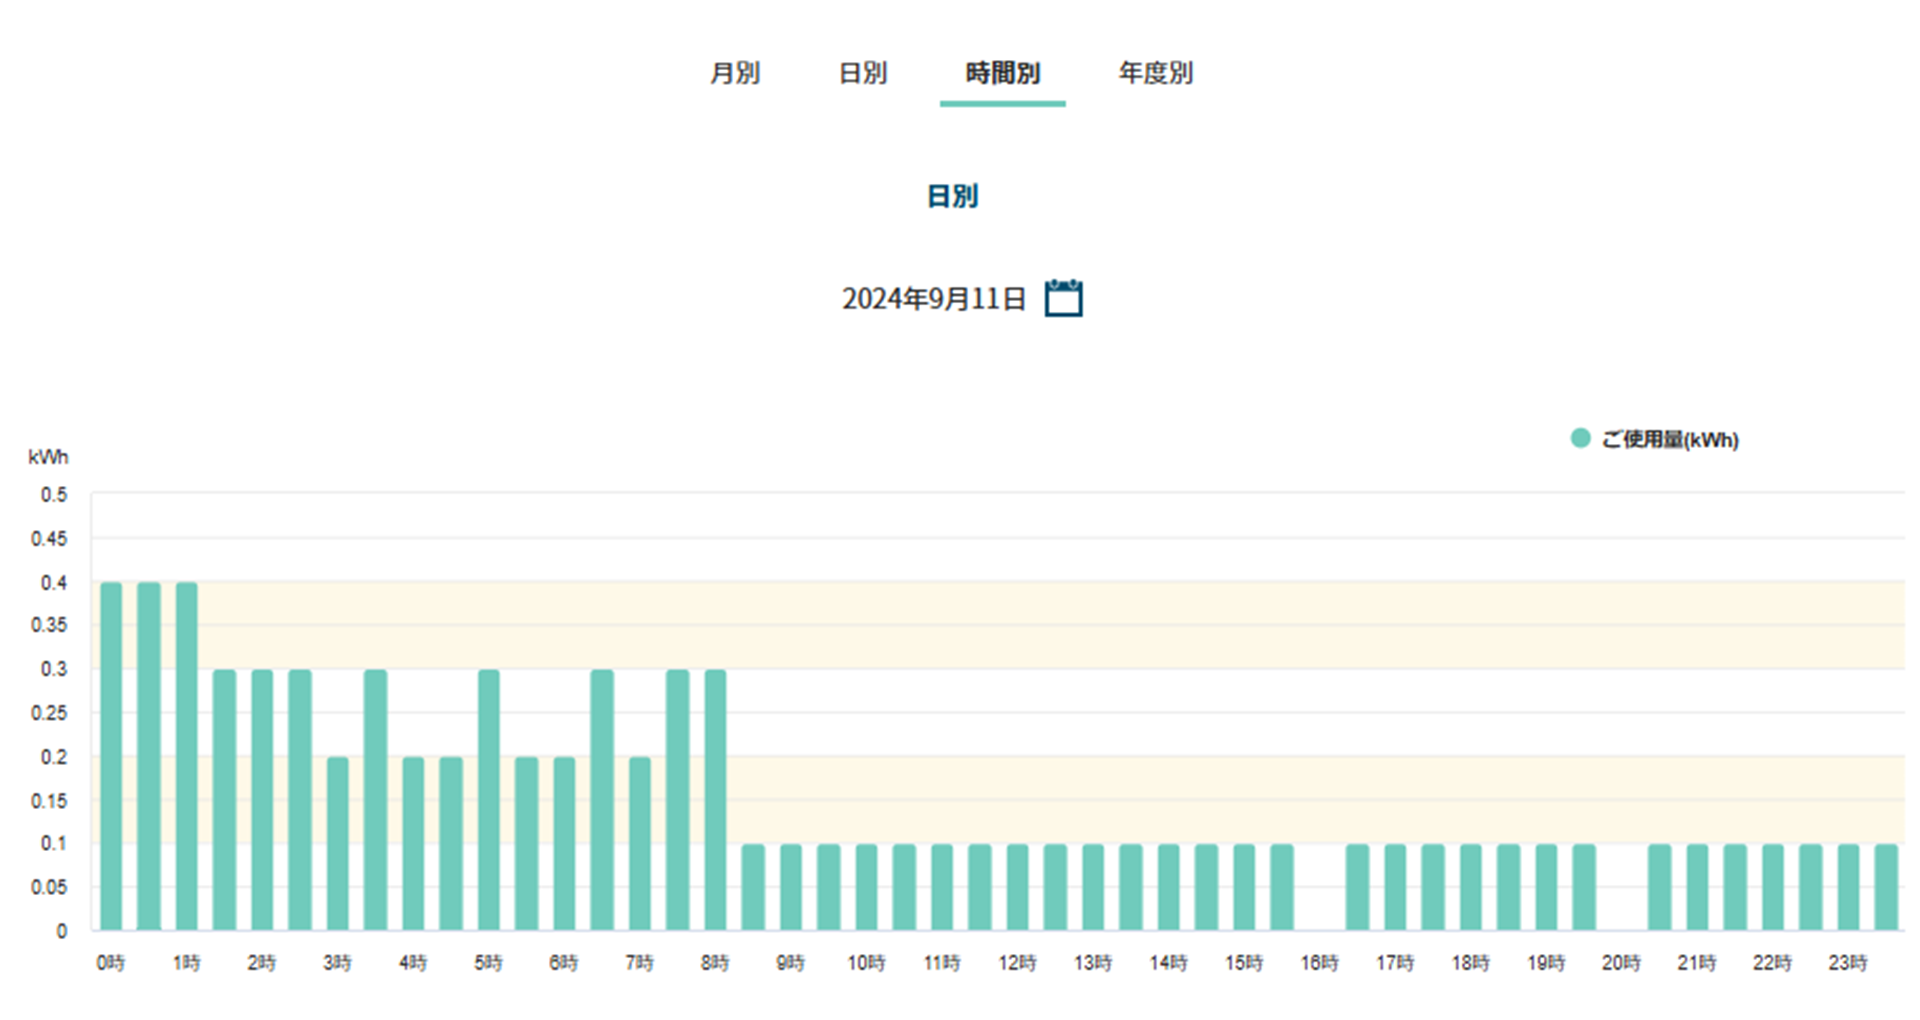1920x1020 pixels.
Task: Select the 時間別 tab
Action: click(x=1002, y=73)
